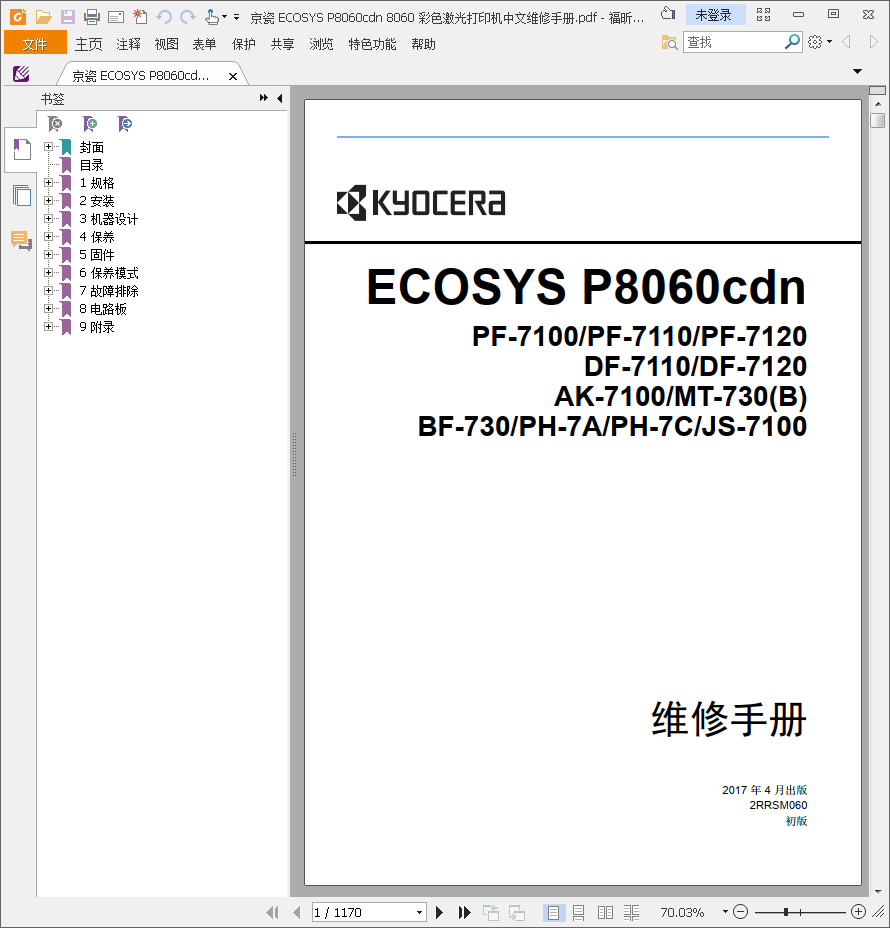Go to the last page button
Screen dimensions: 890x928
pyautogui.click(x=465, y=913)
